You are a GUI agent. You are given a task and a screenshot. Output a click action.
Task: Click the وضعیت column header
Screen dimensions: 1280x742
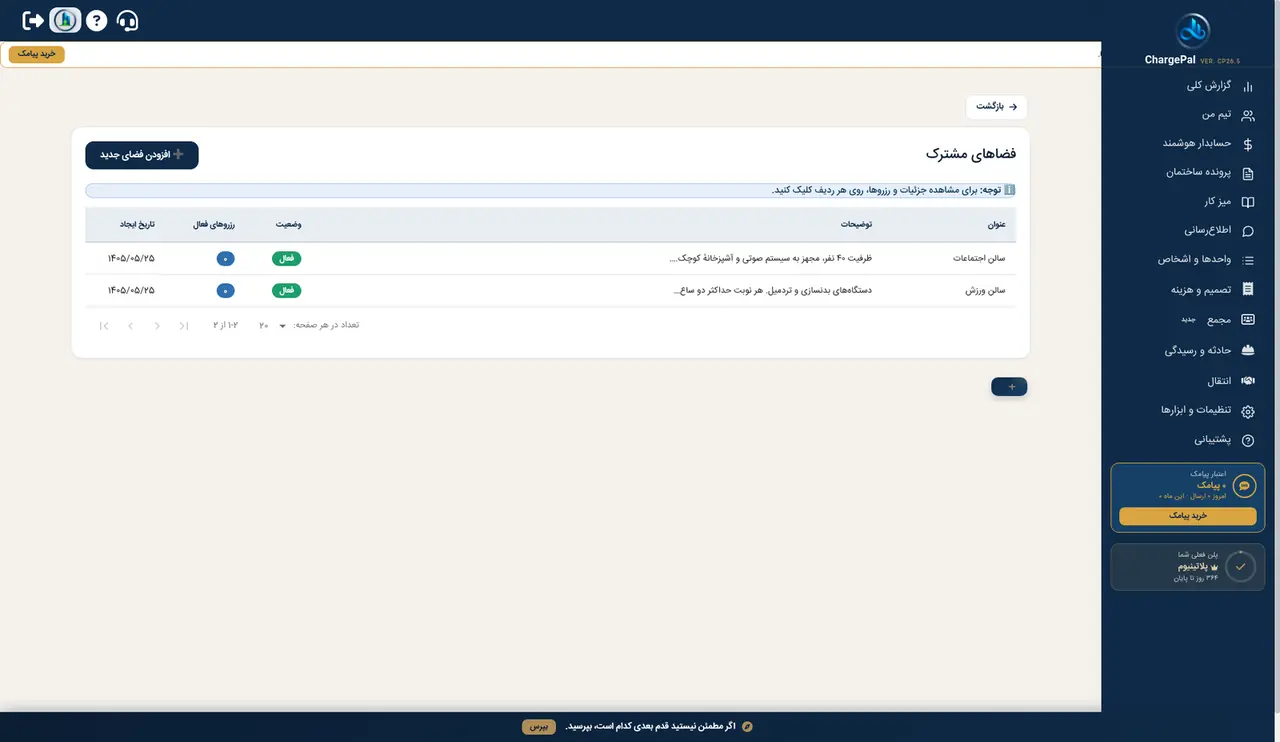(x=288, y=225)
